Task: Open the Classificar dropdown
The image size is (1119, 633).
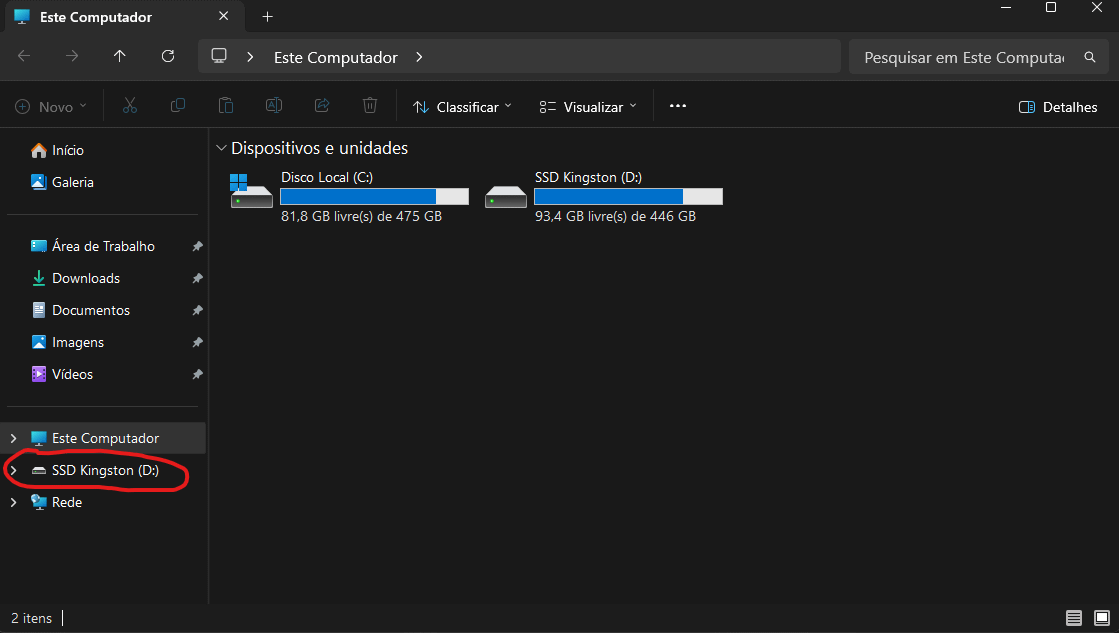Action: pyautogui.click(x=462, y=107)
